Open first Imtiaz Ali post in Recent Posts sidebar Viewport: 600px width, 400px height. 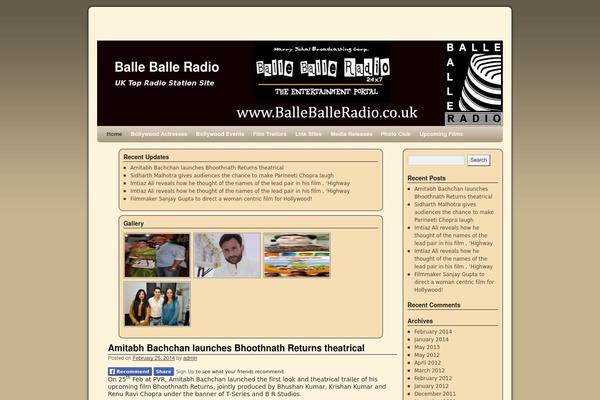[453, 235]
